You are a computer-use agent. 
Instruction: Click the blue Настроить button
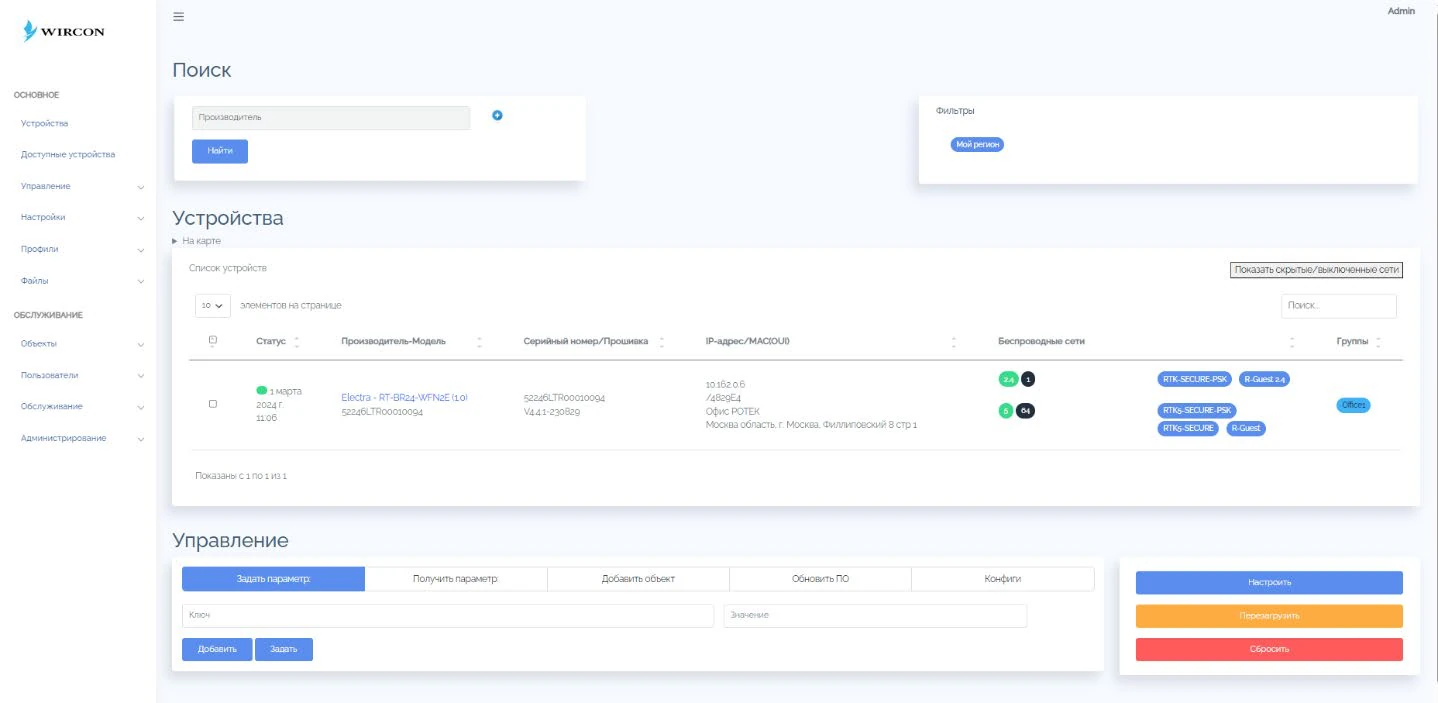(x=1269, y=582)
